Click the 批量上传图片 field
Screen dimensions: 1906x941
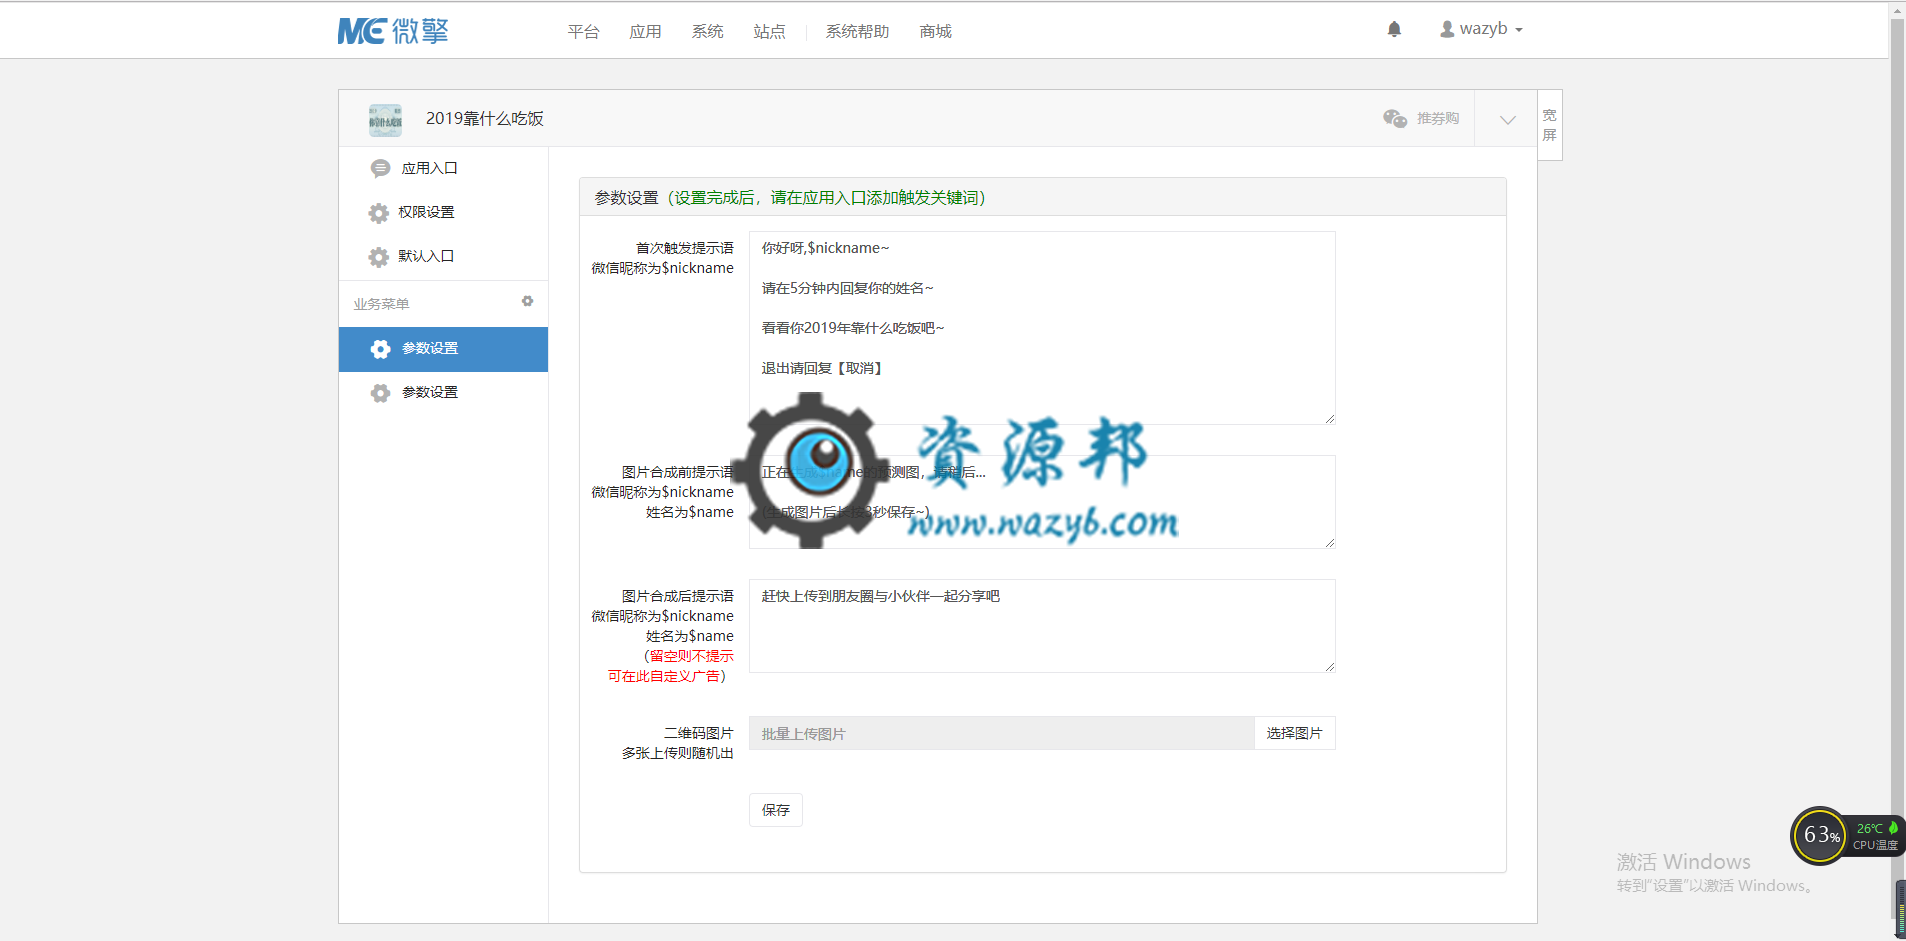click(1001, 733)
